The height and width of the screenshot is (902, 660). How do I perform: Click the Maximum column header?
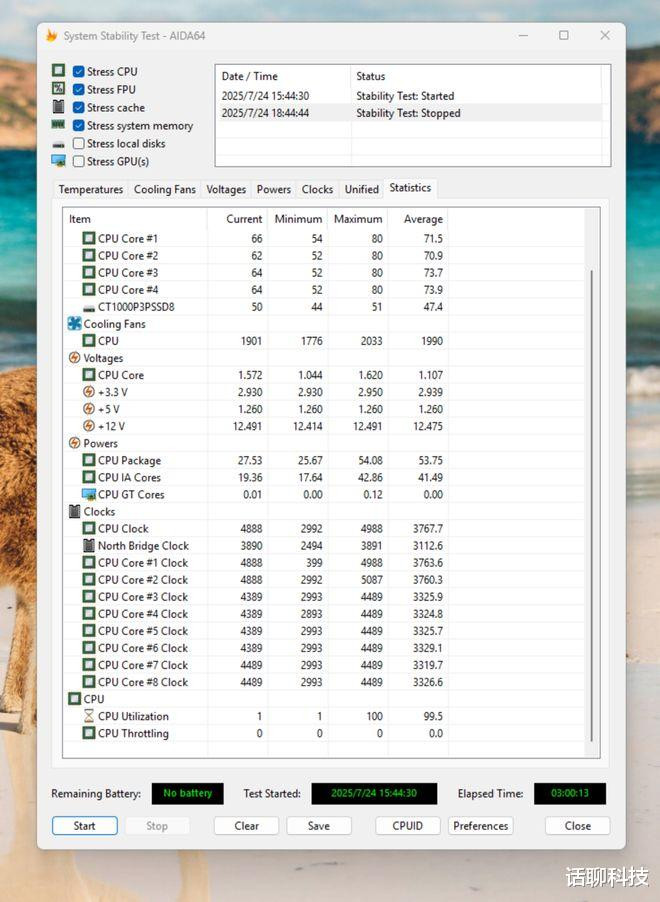point(358,219)
